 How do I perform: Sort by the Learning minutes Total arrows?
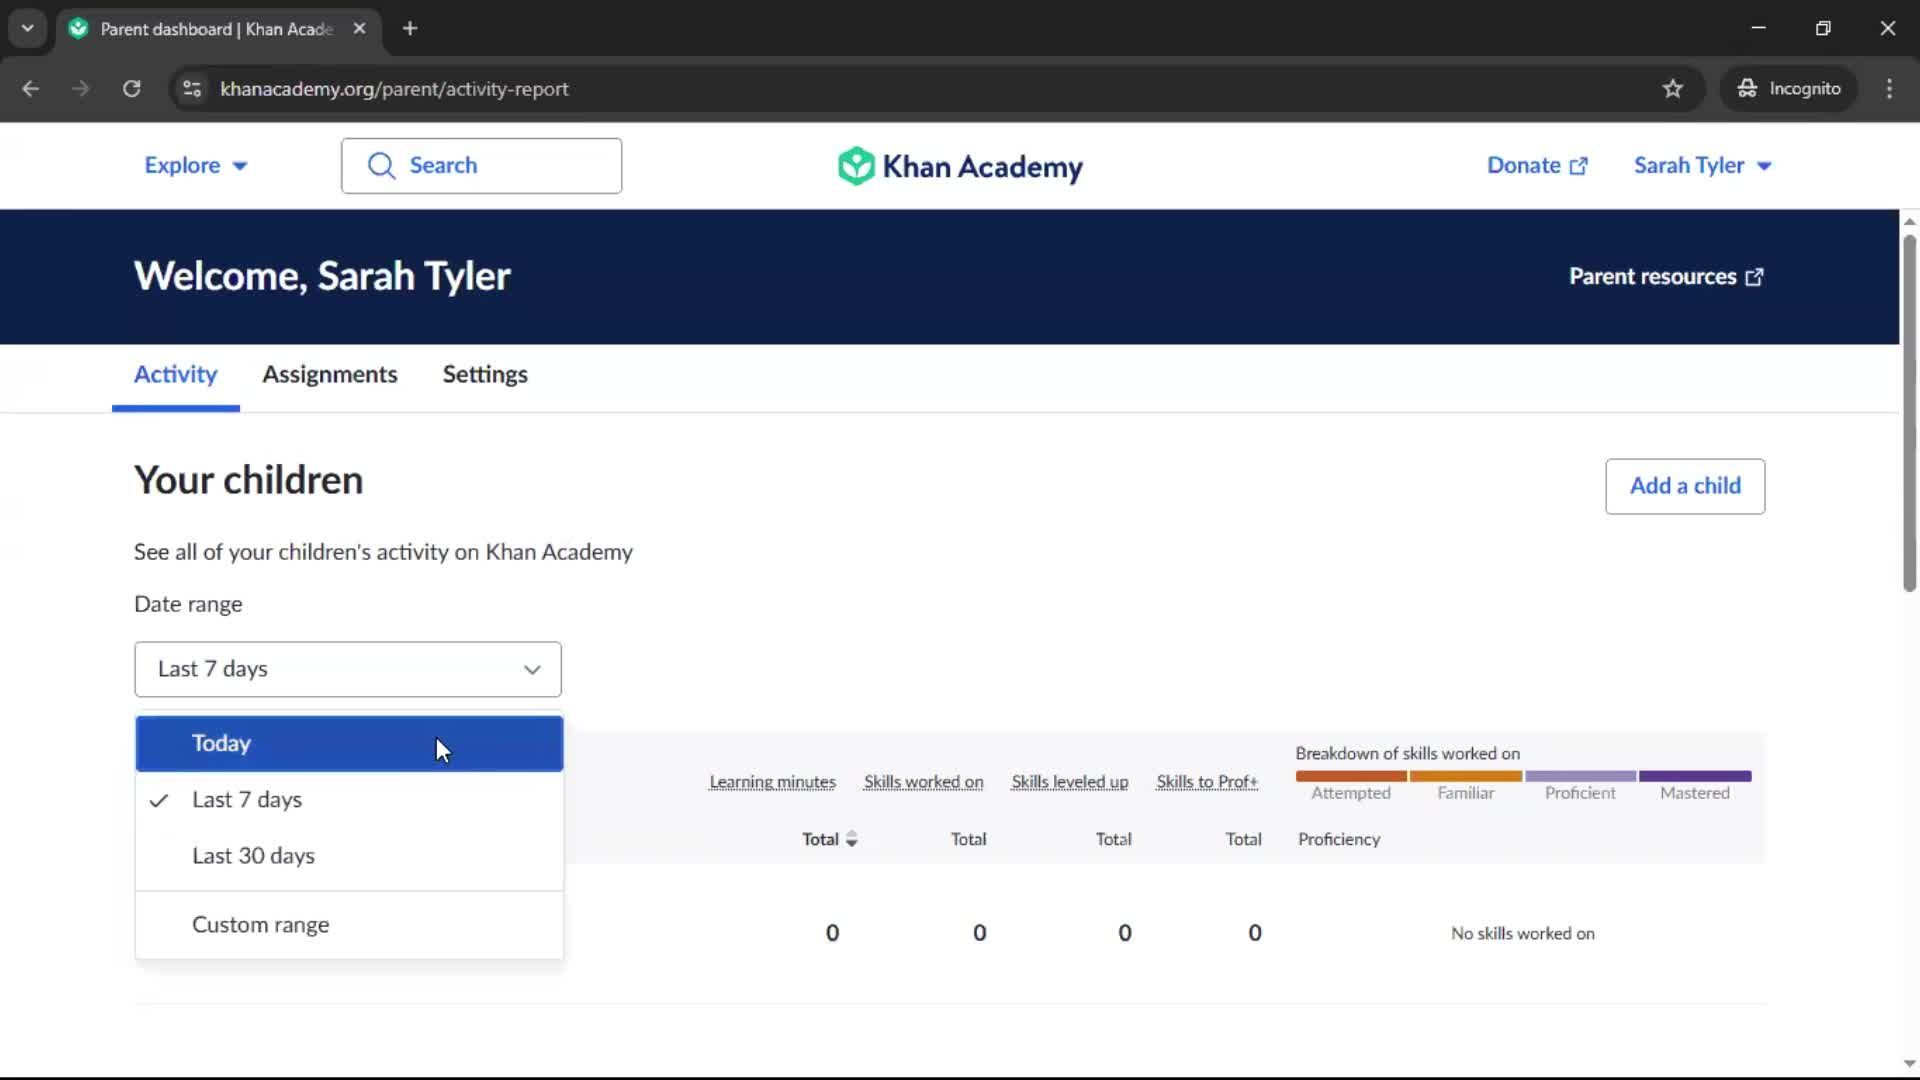(x=852, y=839)
